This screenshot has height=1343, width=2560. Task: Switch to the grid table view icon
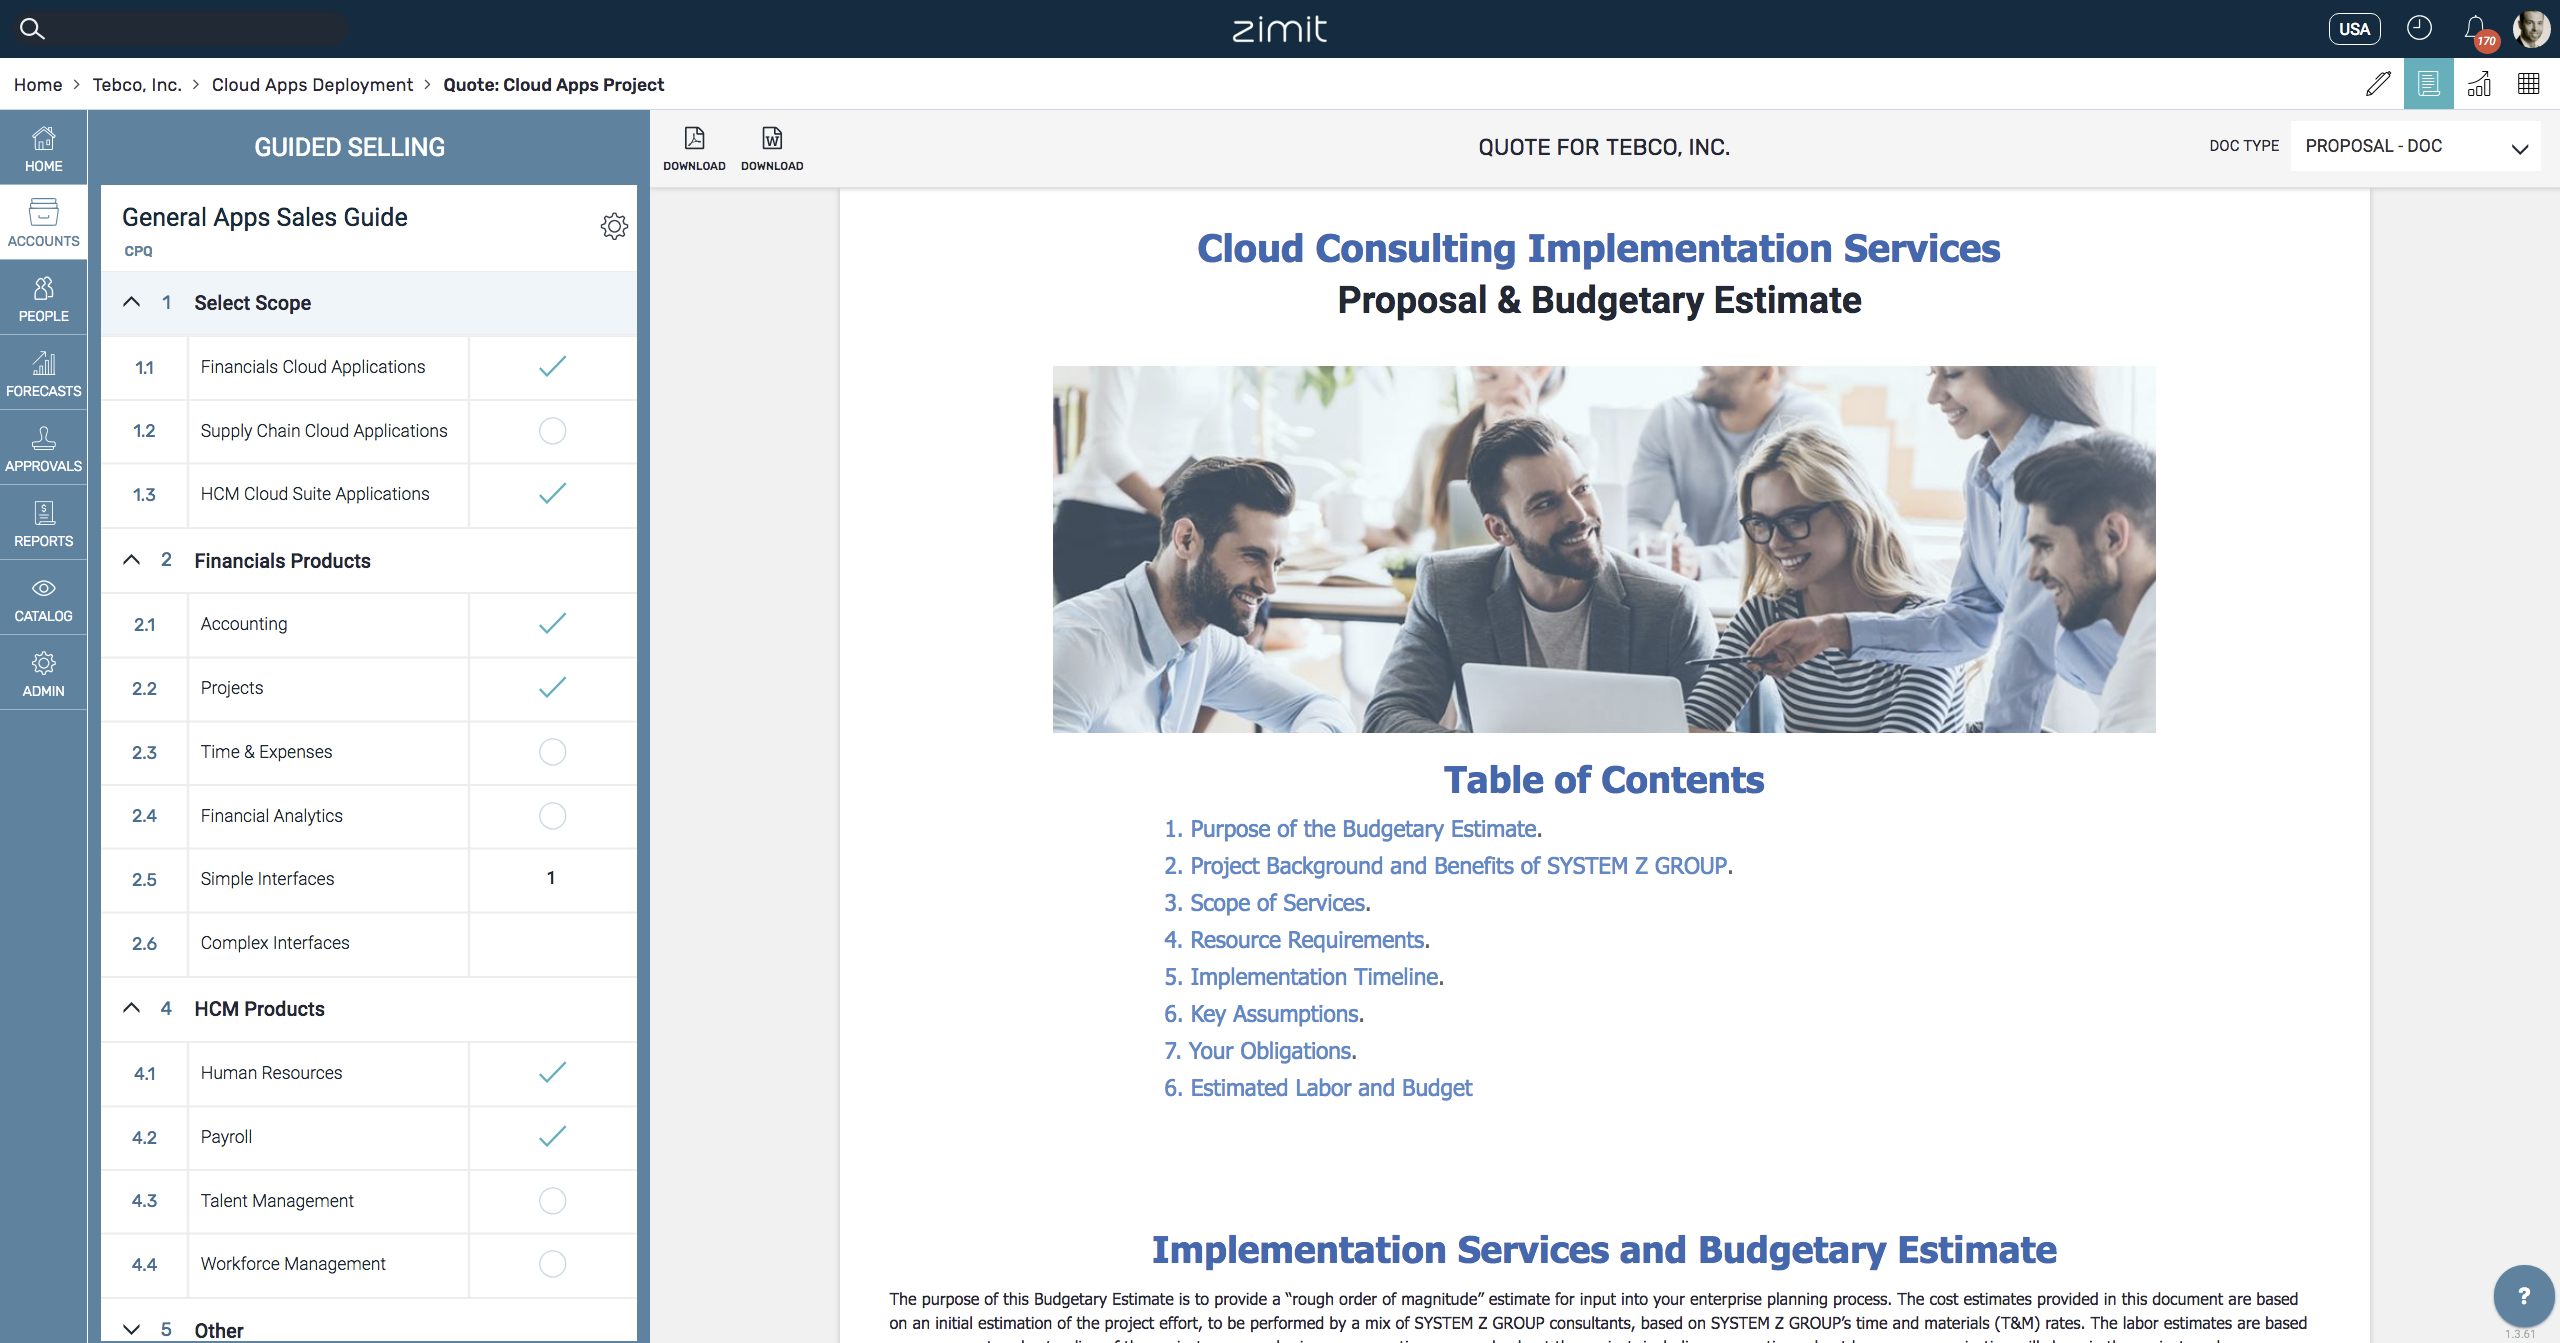tap(2529, 84)
